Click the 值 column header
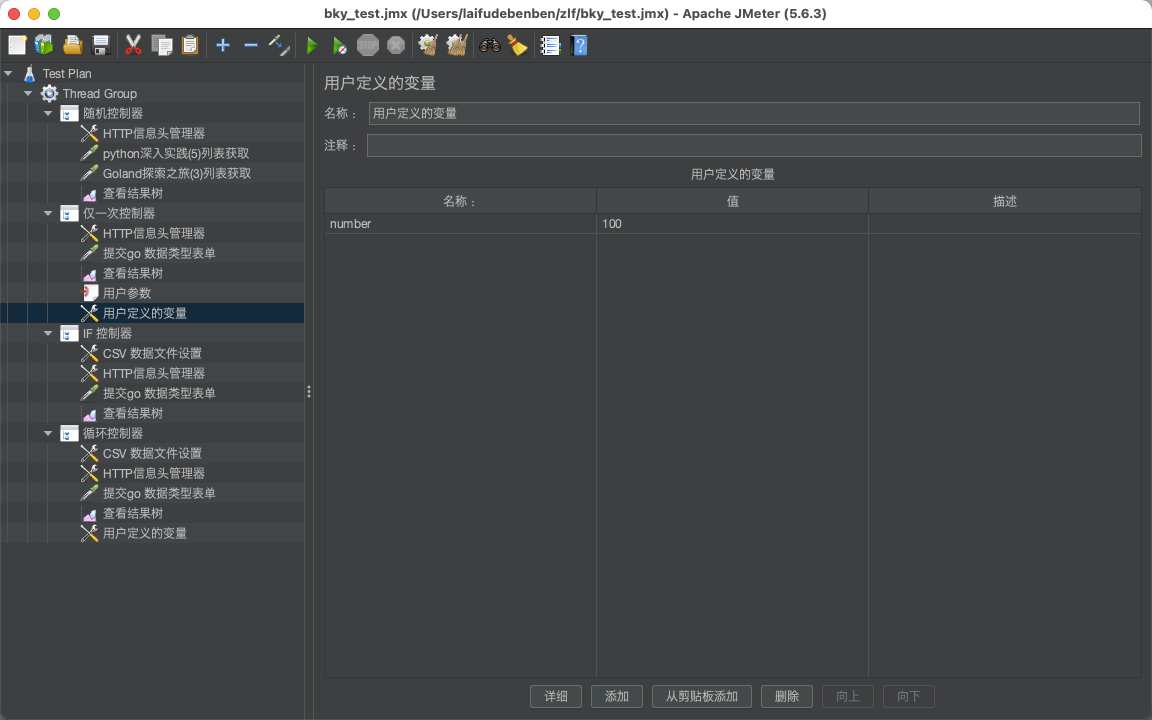 [x=732, y=201]
